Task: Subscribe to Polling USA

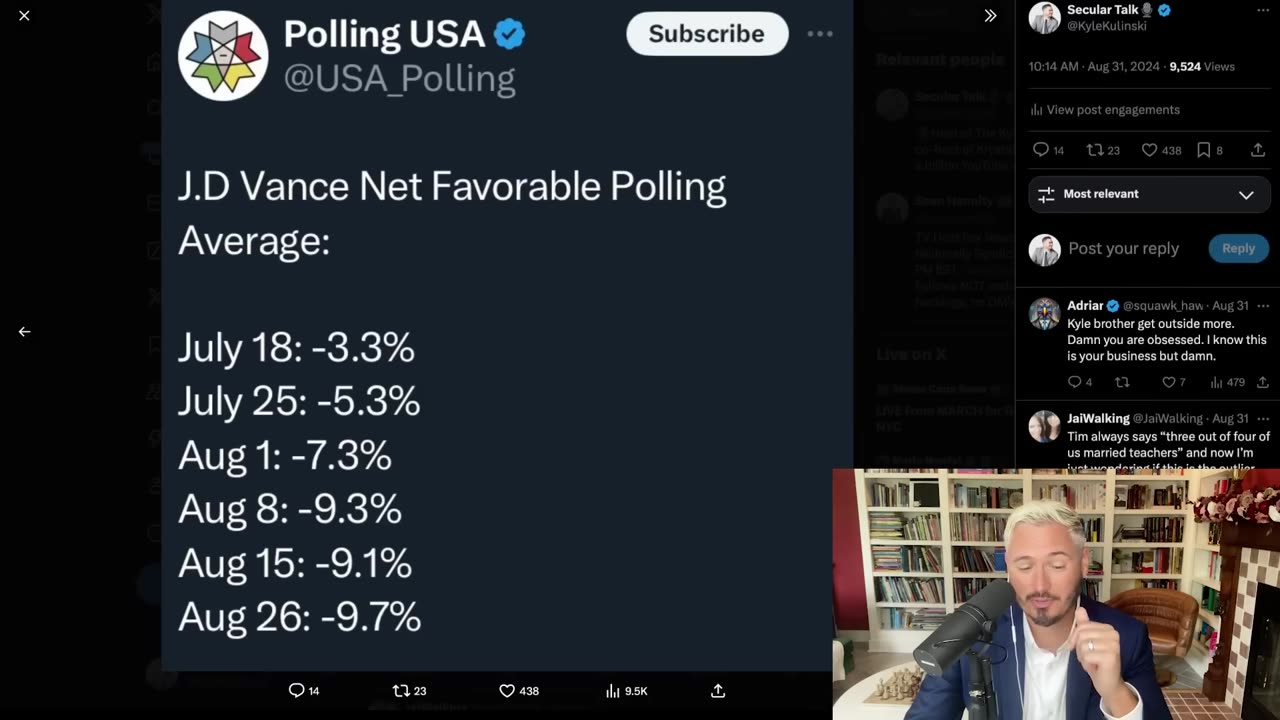Action: 707,34
